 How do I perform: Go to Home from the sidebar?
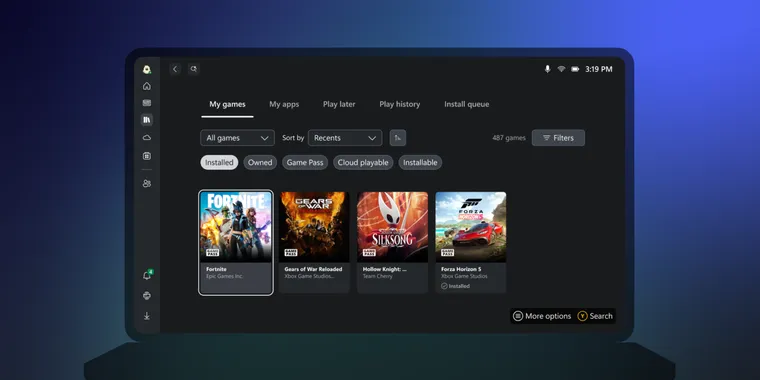(147, 86)
